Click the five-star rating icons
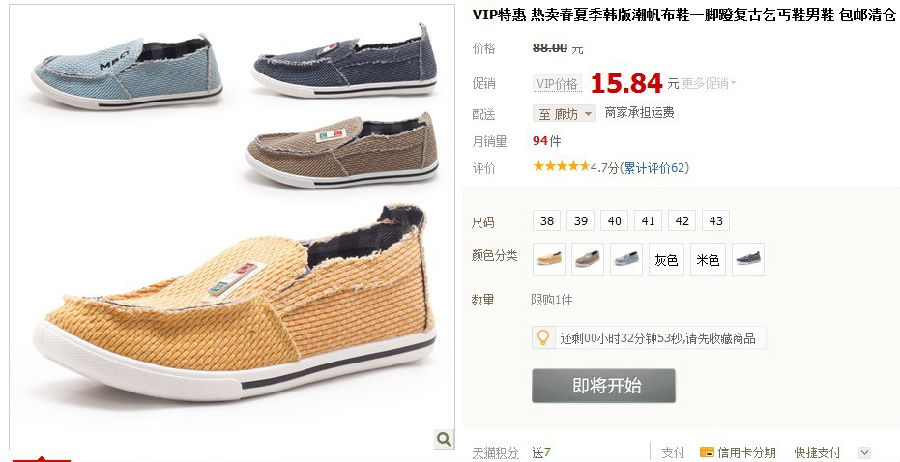The width and height of the screenshot is (900, 462). [561, 166]
